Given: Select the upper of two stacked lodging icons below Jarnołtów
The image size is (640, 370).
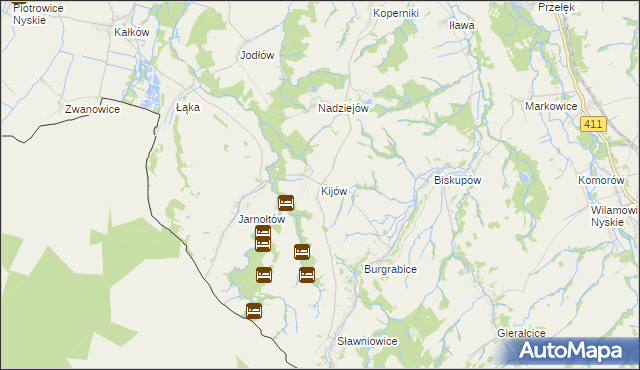Looking at the screenshot, I should coord(263,233).
